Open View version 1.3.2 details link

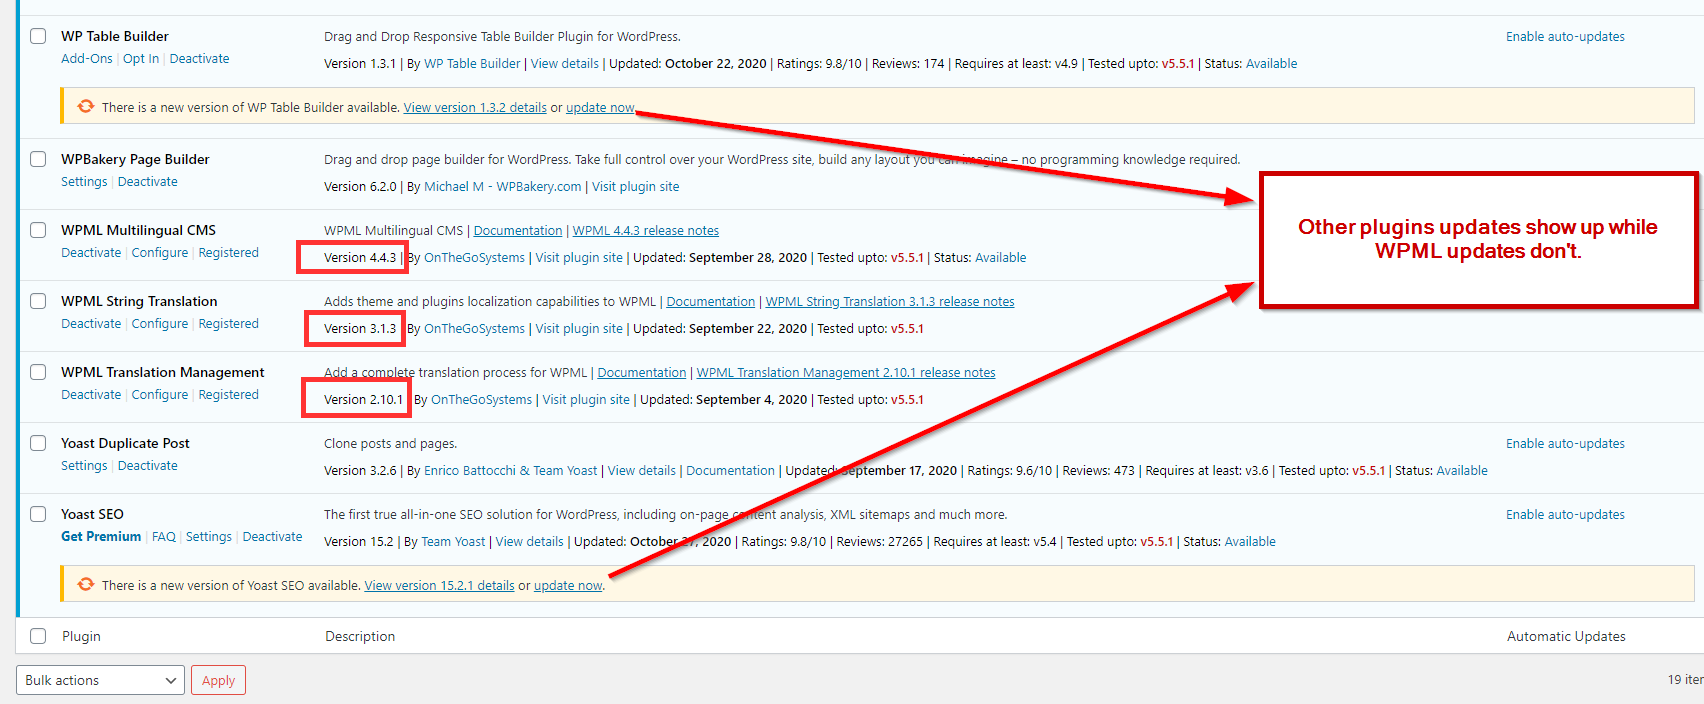[475, 108]
